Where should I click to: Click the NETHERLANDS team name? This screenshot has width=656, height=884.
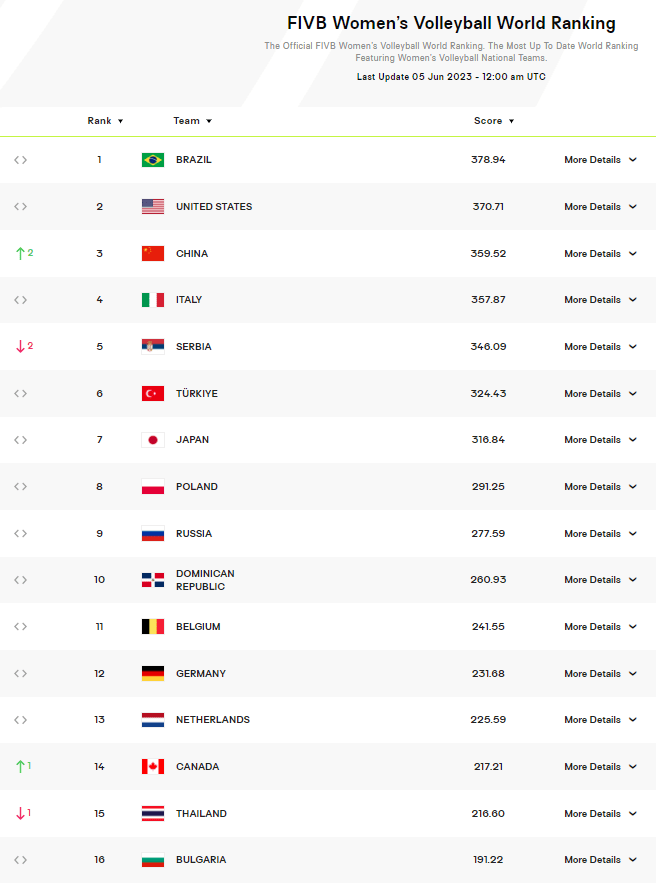[x=213, y=720]
